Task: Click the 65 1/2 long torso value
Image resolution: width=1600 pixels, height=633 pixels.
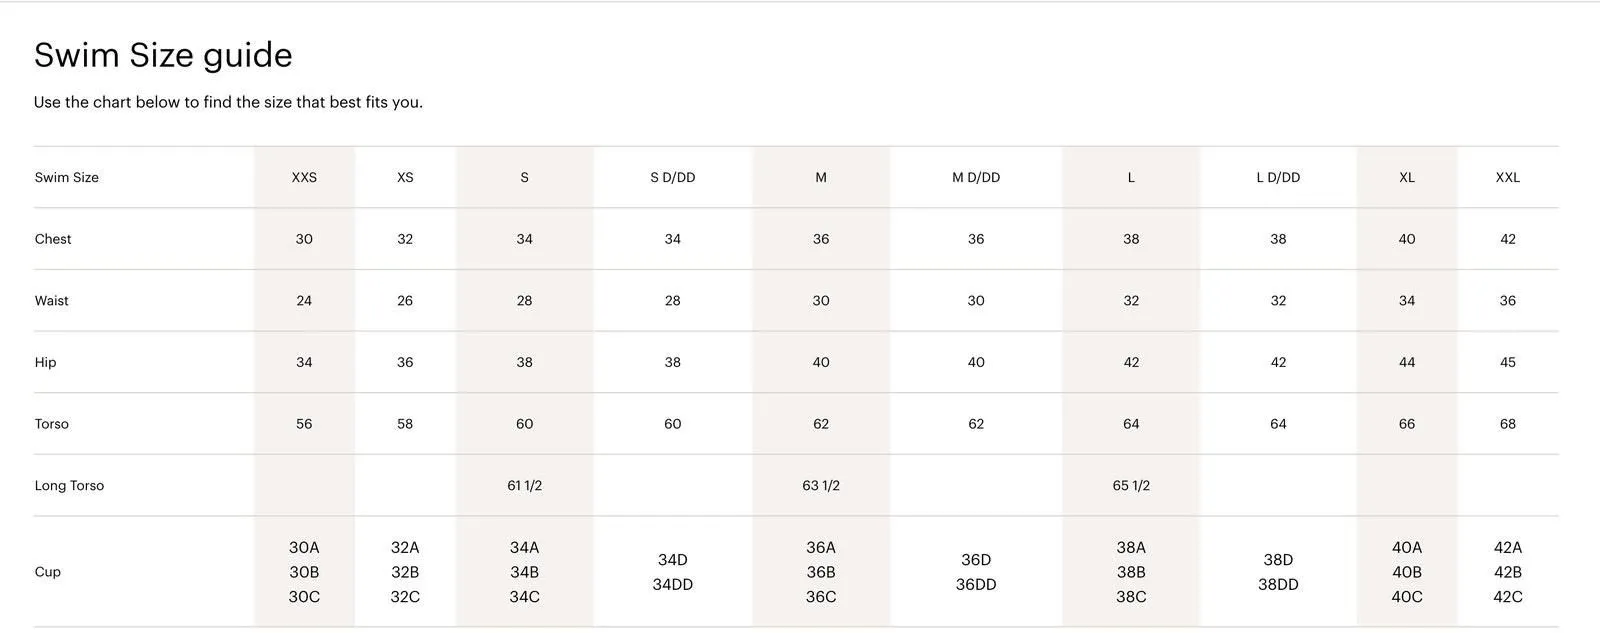Action: pyautogui.click(x=1131, y=486)
